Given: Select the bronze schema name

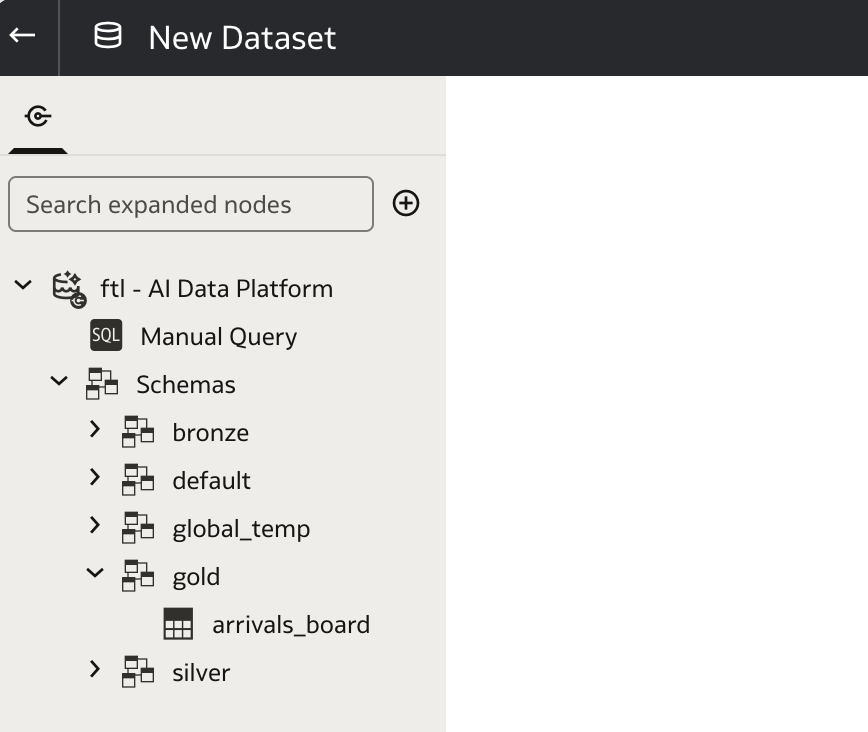Looking at the screenshot, I should [210, 433].
